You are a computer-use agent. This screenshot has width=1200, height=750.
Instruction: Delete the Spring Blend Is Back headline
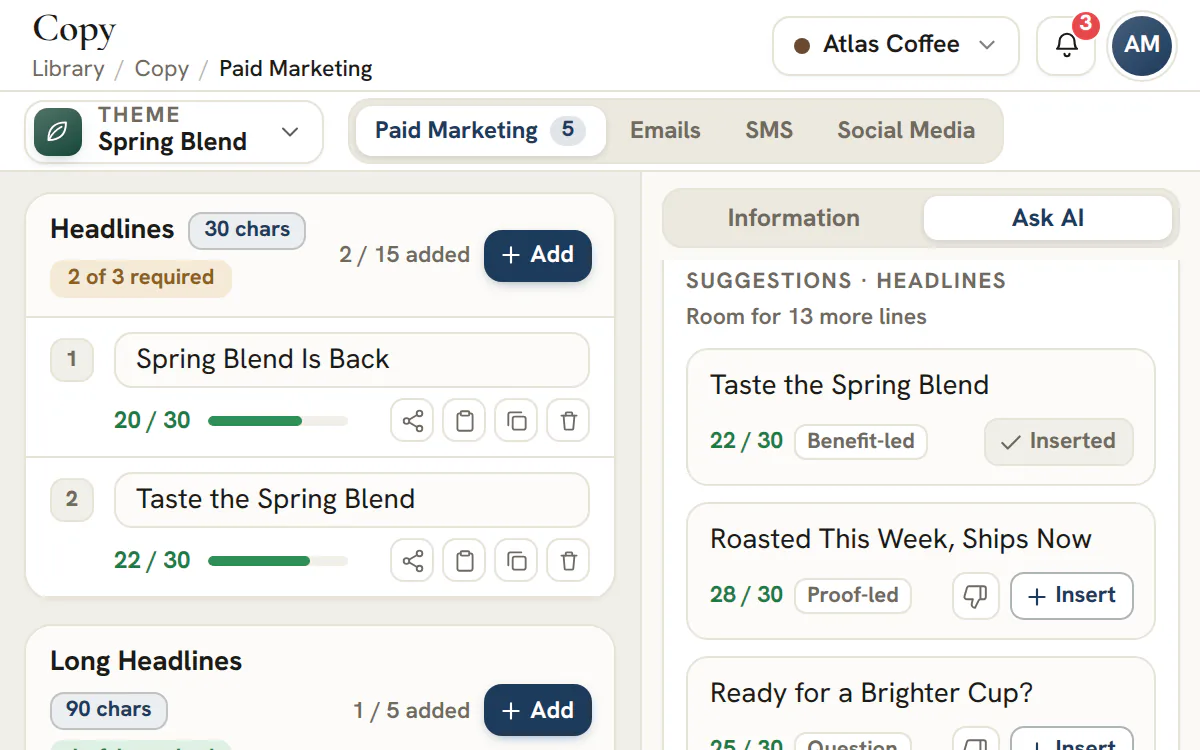pos(569,421)
